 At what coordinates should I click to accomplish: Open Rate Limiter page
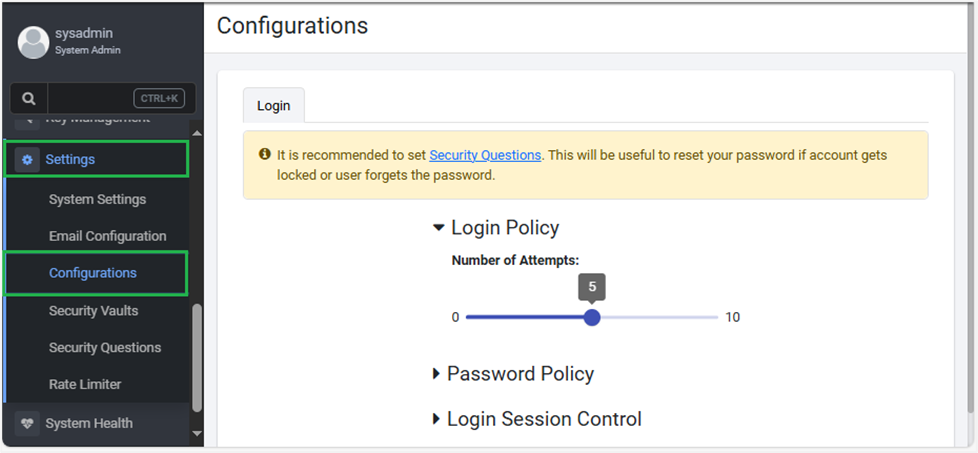[85, 384]
